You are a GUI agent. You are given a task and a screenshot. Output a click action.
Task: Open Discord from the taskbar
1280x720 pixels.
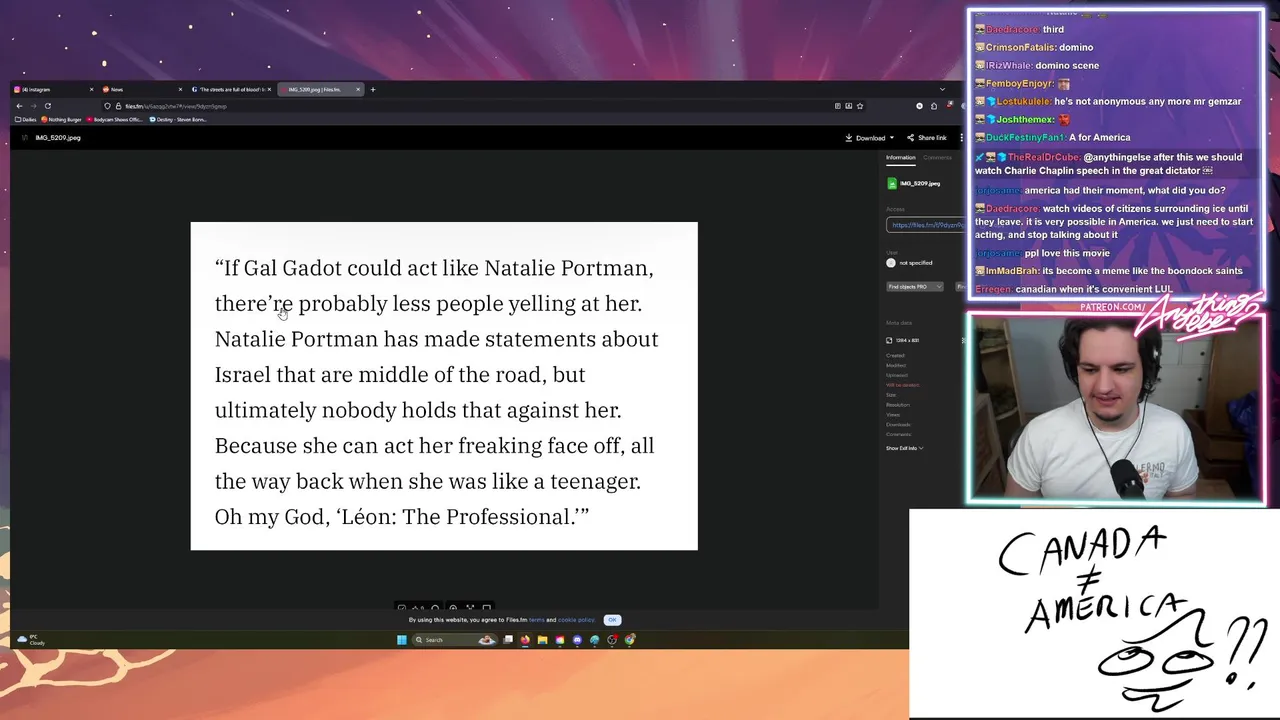point(577,640)
